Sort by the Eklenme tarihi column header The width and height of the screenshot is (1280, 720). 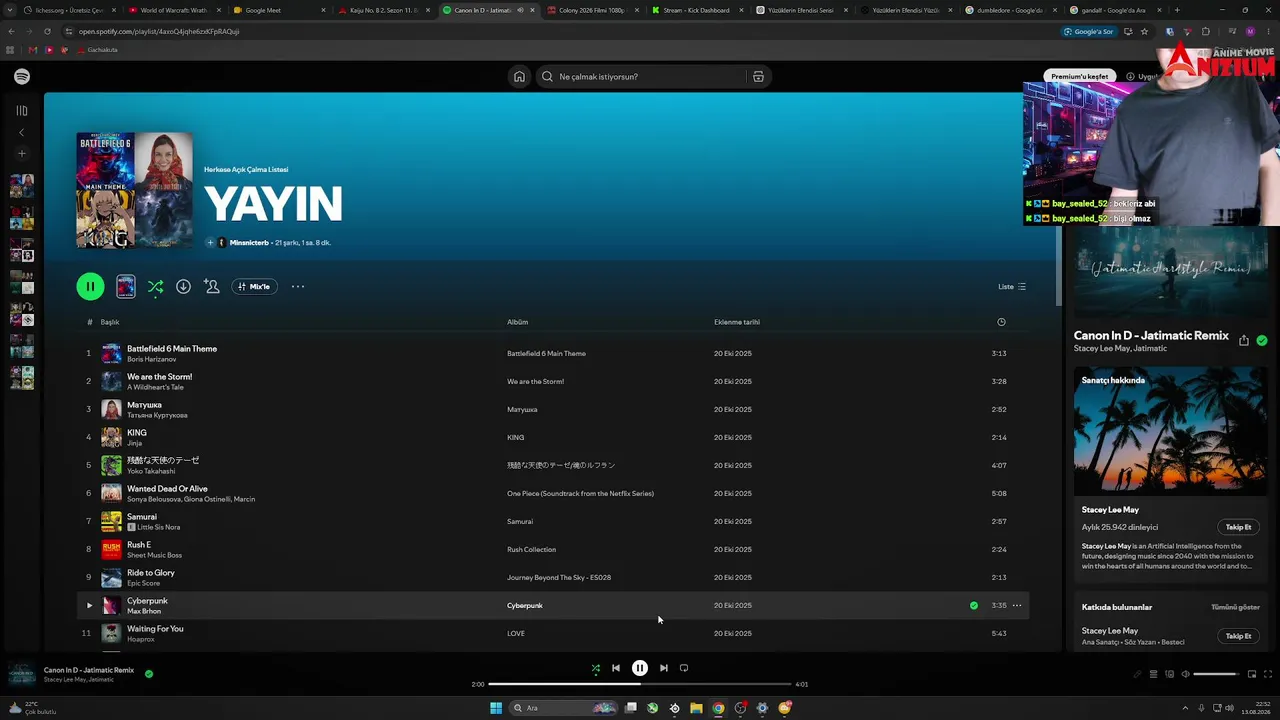point(737,322)
